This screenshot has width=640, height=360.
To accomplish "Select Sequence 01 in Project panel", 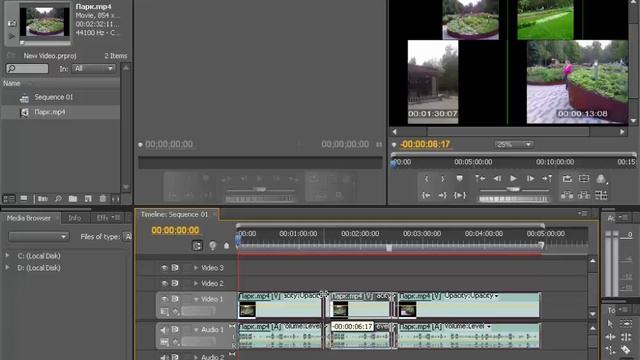I will 53,97.
